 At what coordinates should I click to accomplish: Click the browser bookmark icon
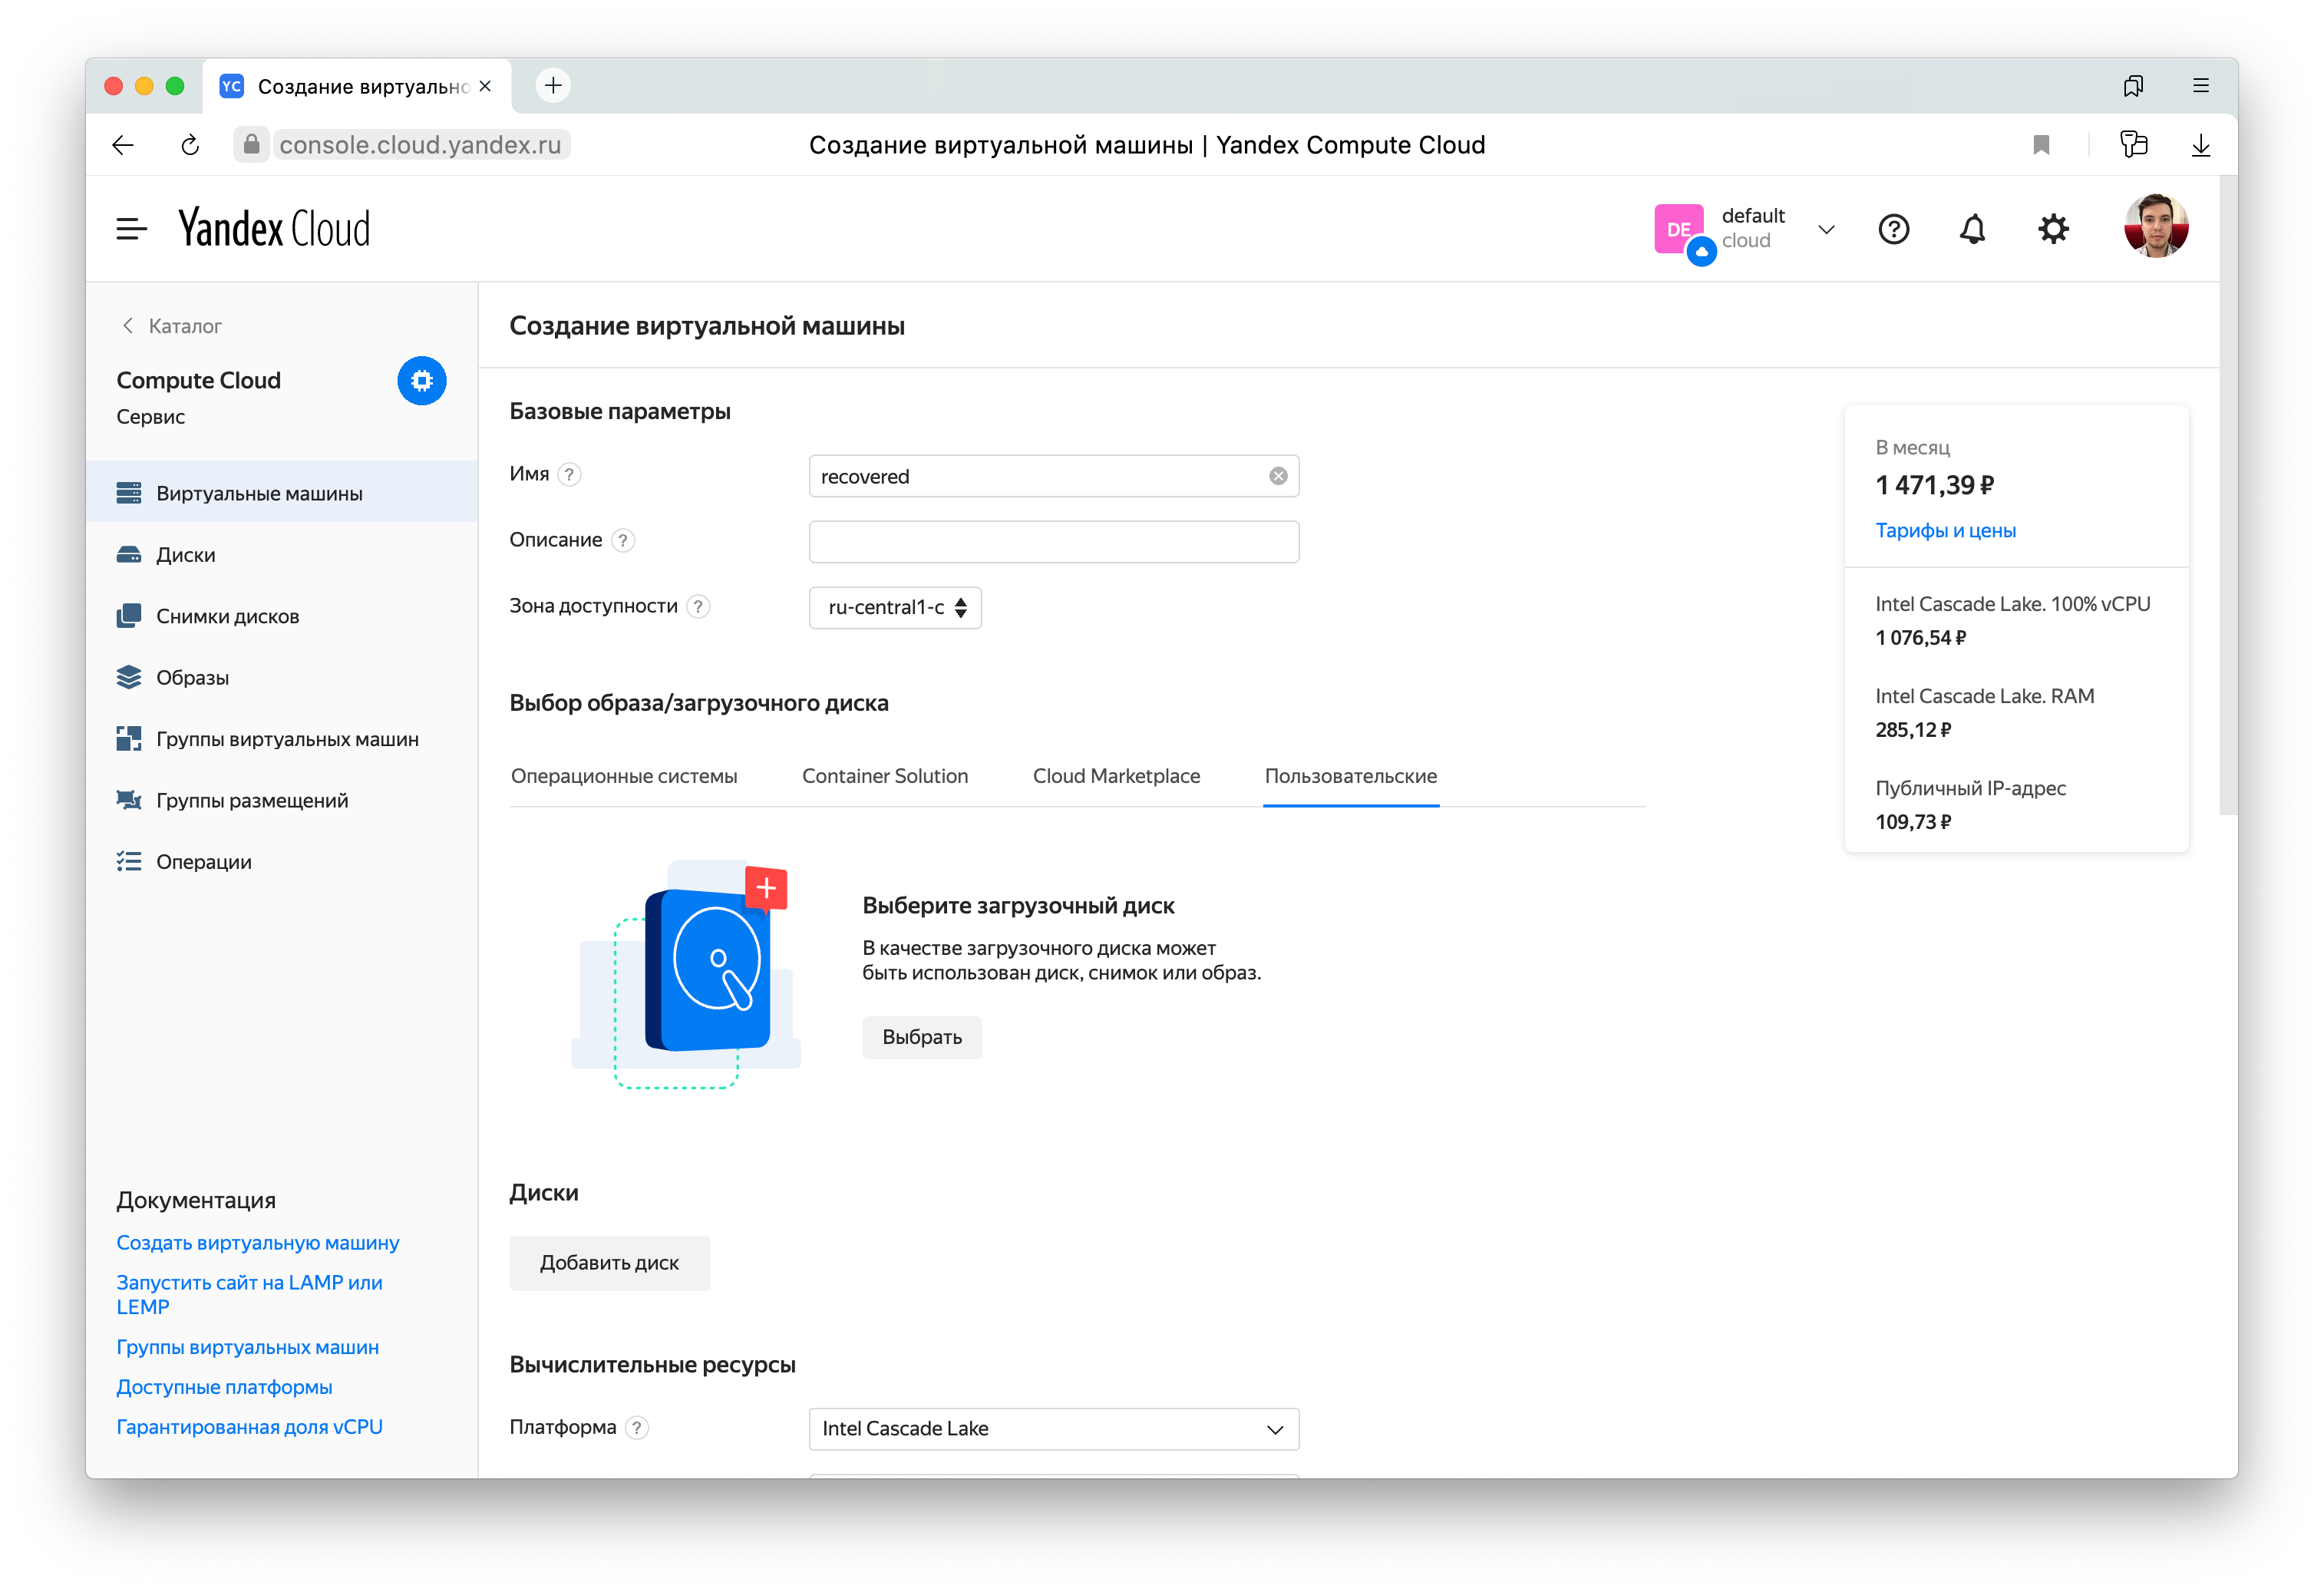point(2041,145)
